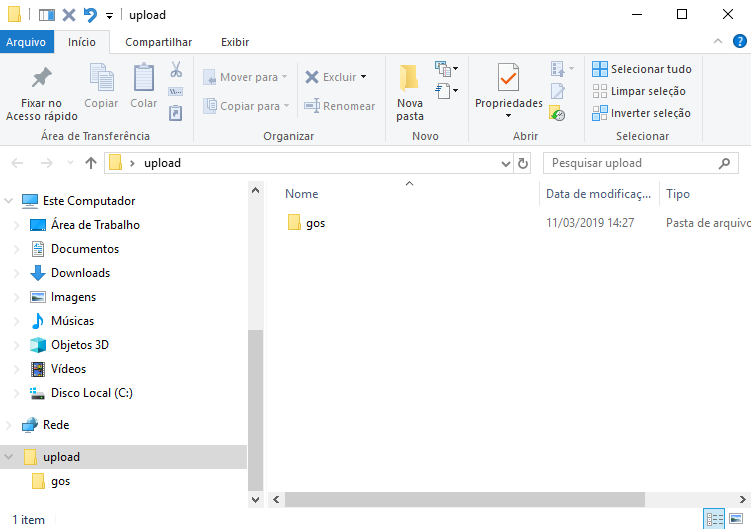Select Objetos 3D in the navigation pane
This screenshot has width=751, height=529.
click(80, 345)
